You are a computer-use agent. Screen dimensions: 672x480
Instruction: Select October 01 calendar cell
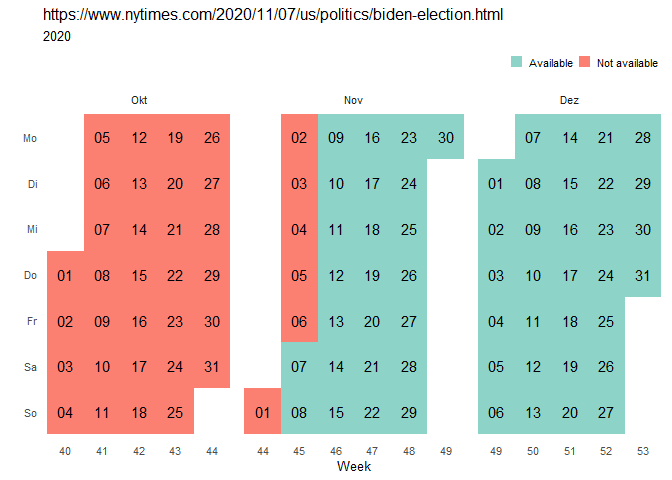(65, 275)
